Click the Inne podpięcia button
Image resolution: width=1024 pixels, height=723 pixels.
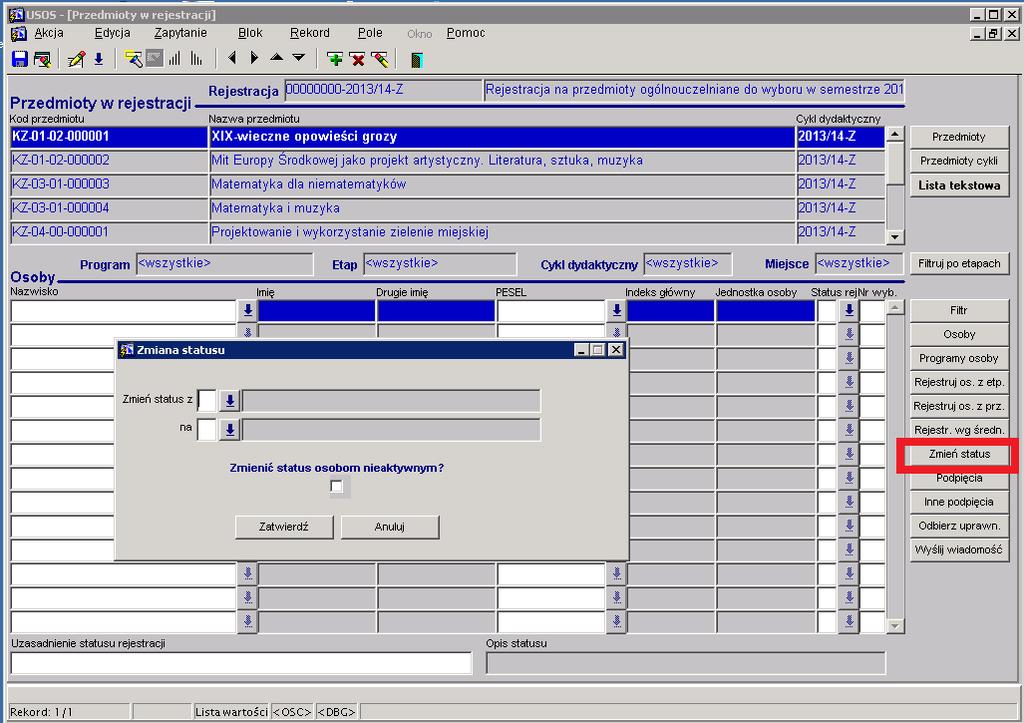(x=959, y=502)
